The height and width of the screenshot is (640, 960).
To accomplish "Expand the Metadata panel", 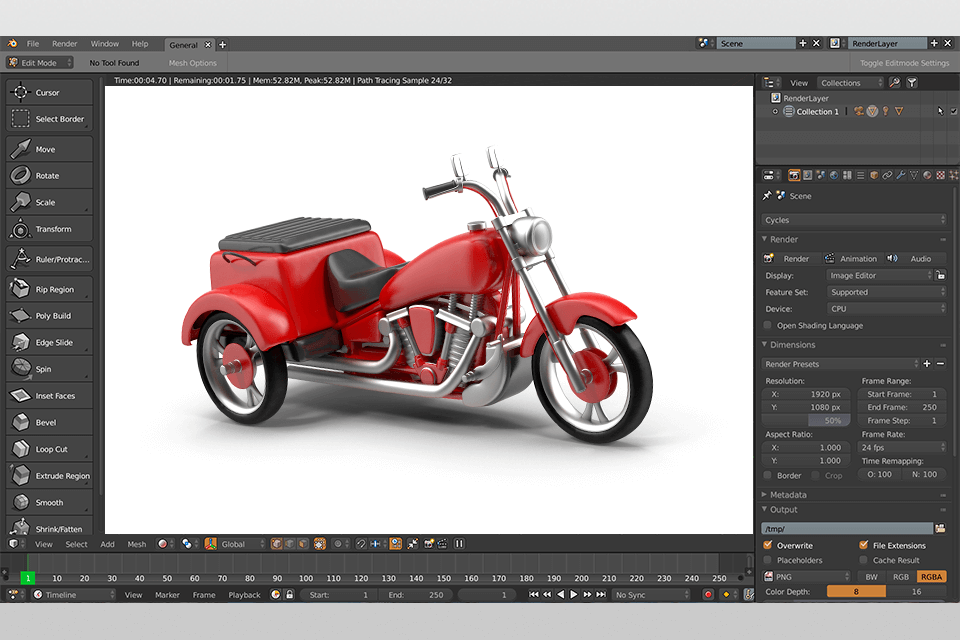I will point(788,495).
